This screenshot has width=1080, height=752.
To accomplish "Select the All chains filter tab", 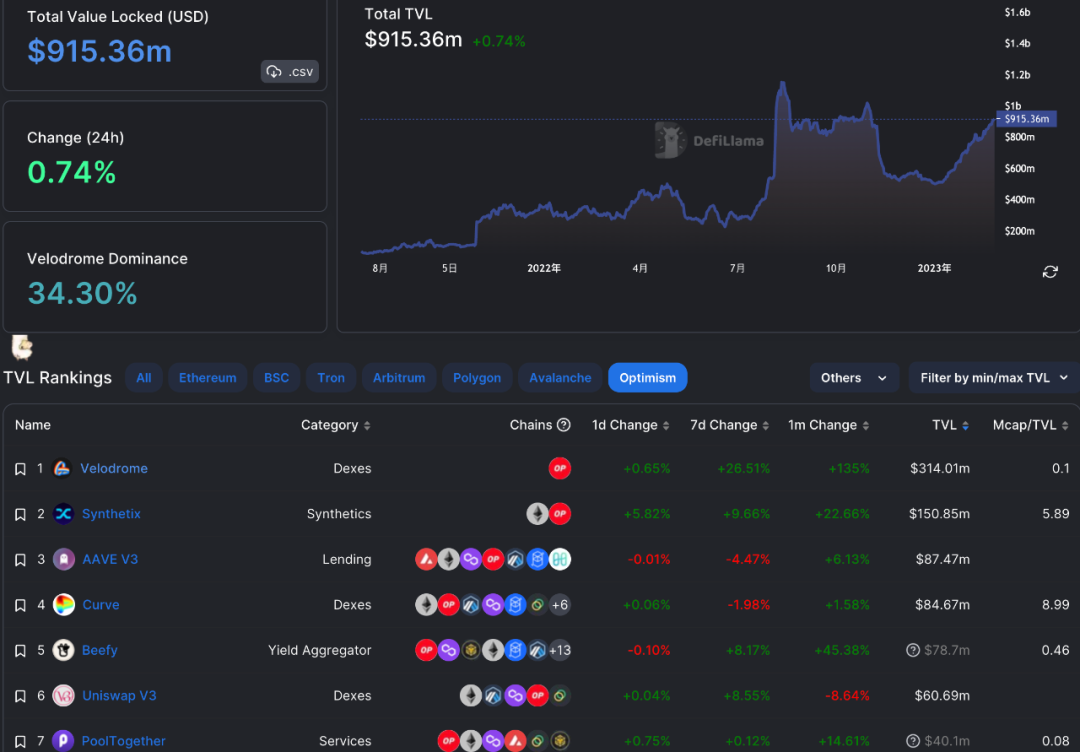I will [143, 377].
